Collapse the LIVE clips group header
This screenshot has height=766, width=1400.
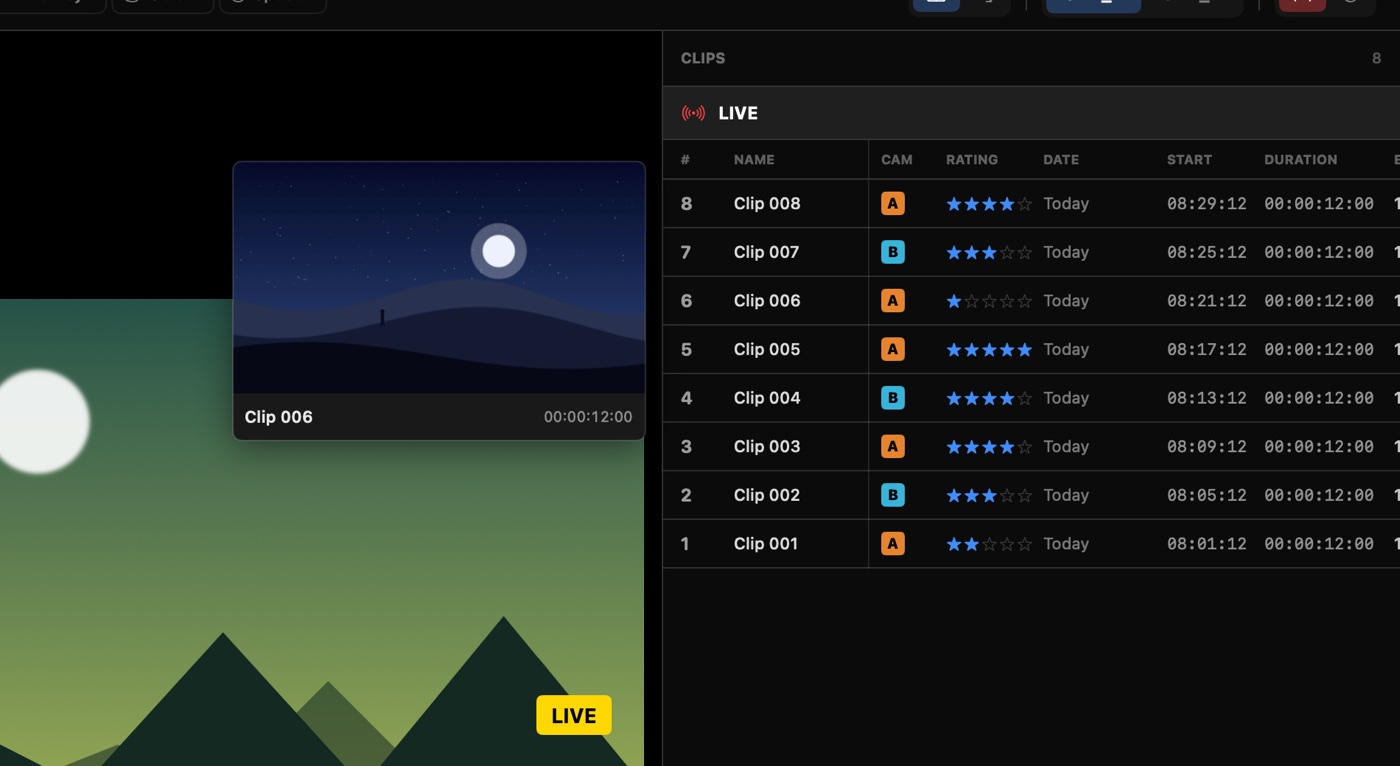(x=1031, y=113)
